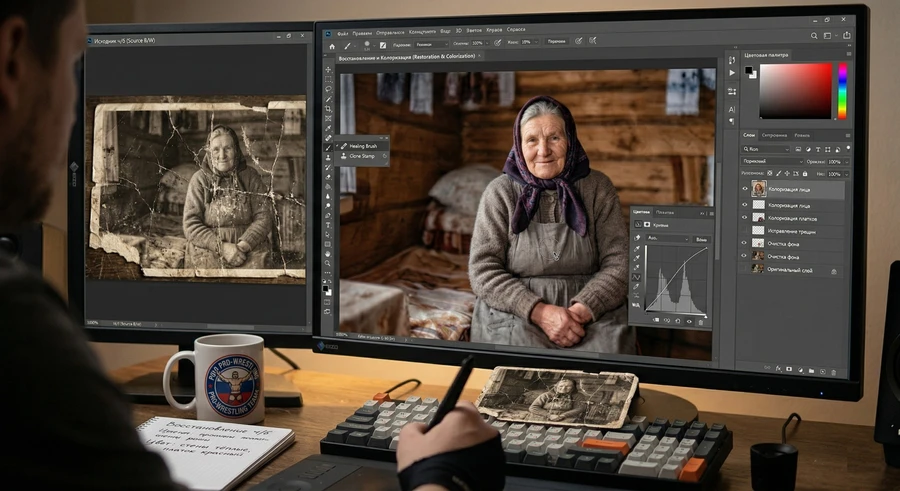Click the trash icon in the Curves panel

[x=701, y=322]
